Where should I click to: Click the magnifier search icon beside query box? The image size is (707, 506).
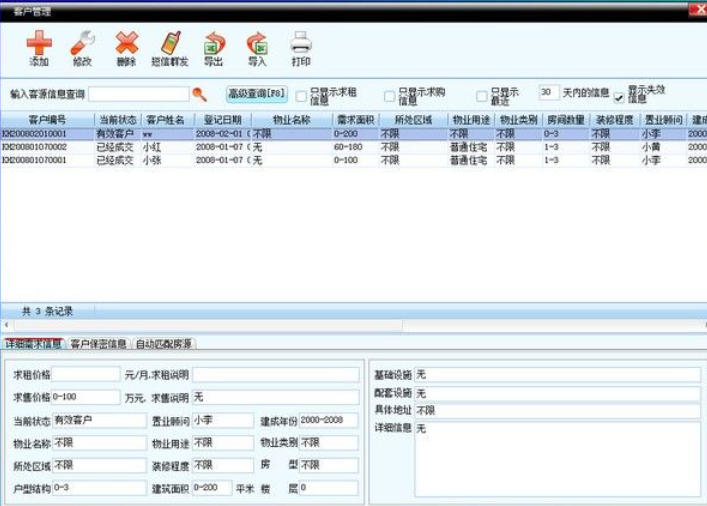199,94
